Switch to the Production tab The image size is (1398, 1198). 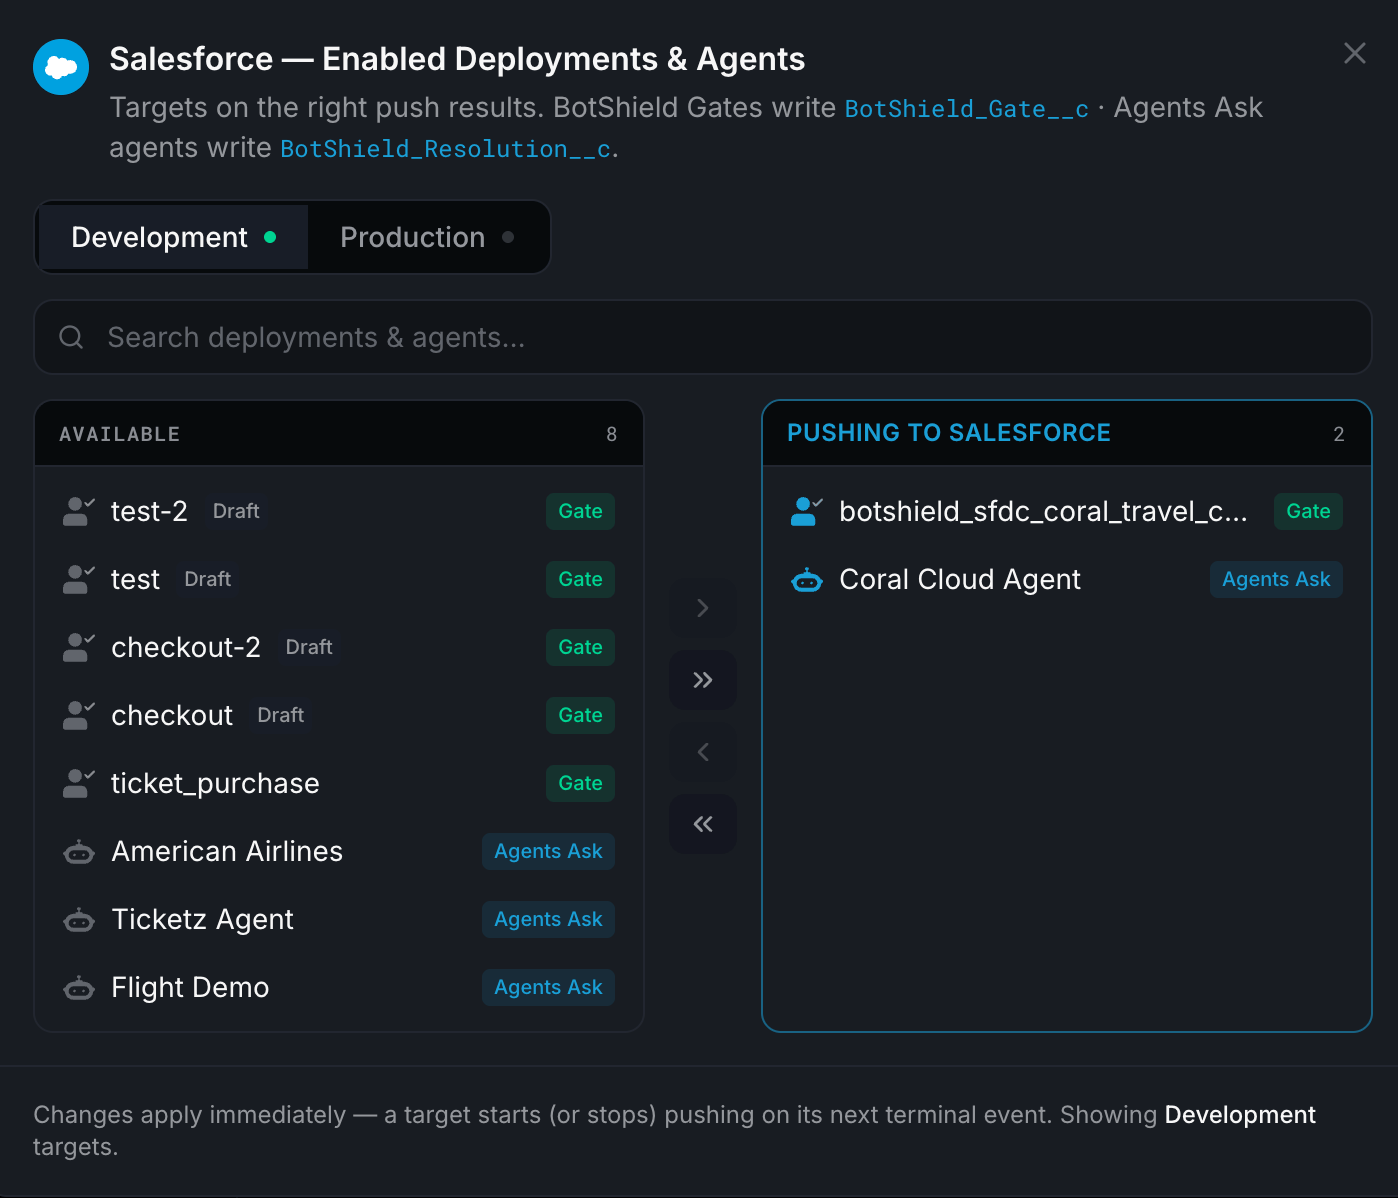click(x=427, y=237)
